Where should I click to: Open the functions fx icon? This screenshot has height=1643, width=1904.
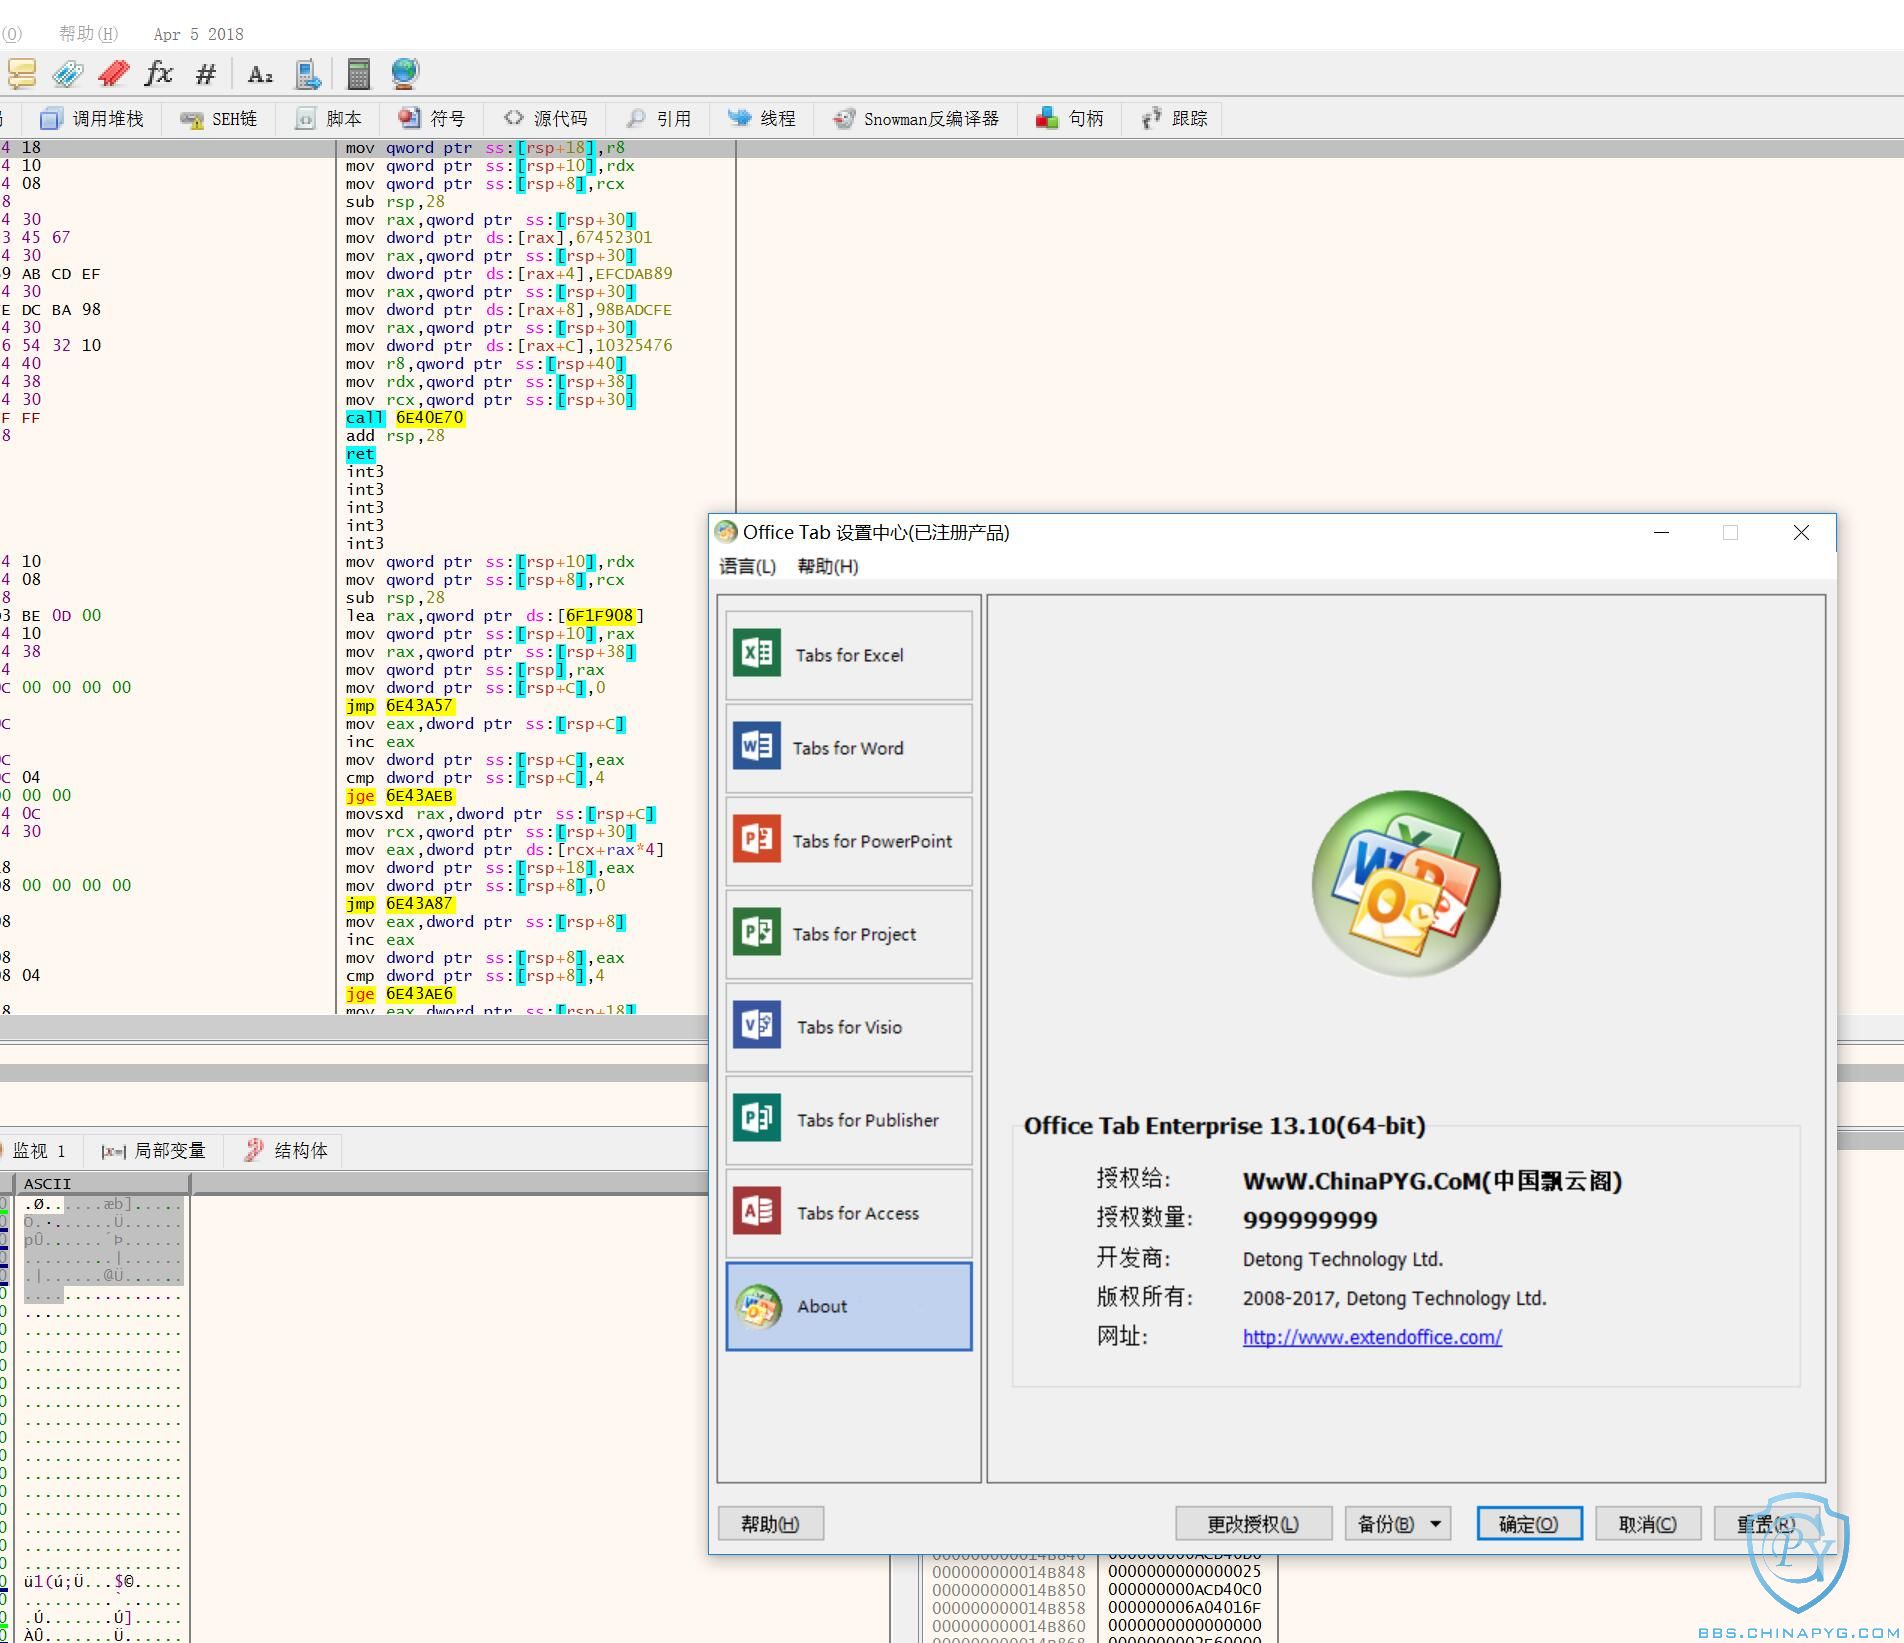(x=159, y=73)
